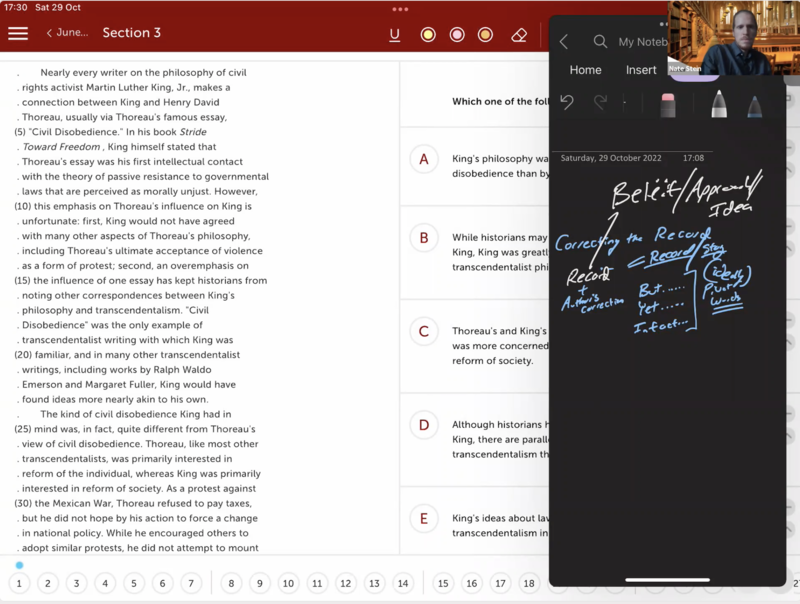Redo the stroke in the notebook
This screenshot has width=800, height=604.
600,102
